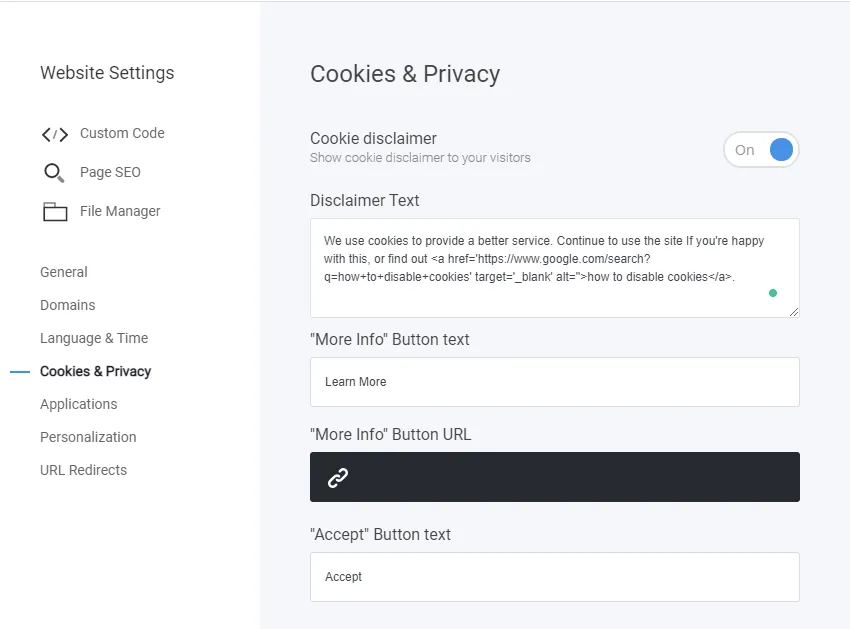Open File Manager with the folder icon

click(x=55, y=211)
